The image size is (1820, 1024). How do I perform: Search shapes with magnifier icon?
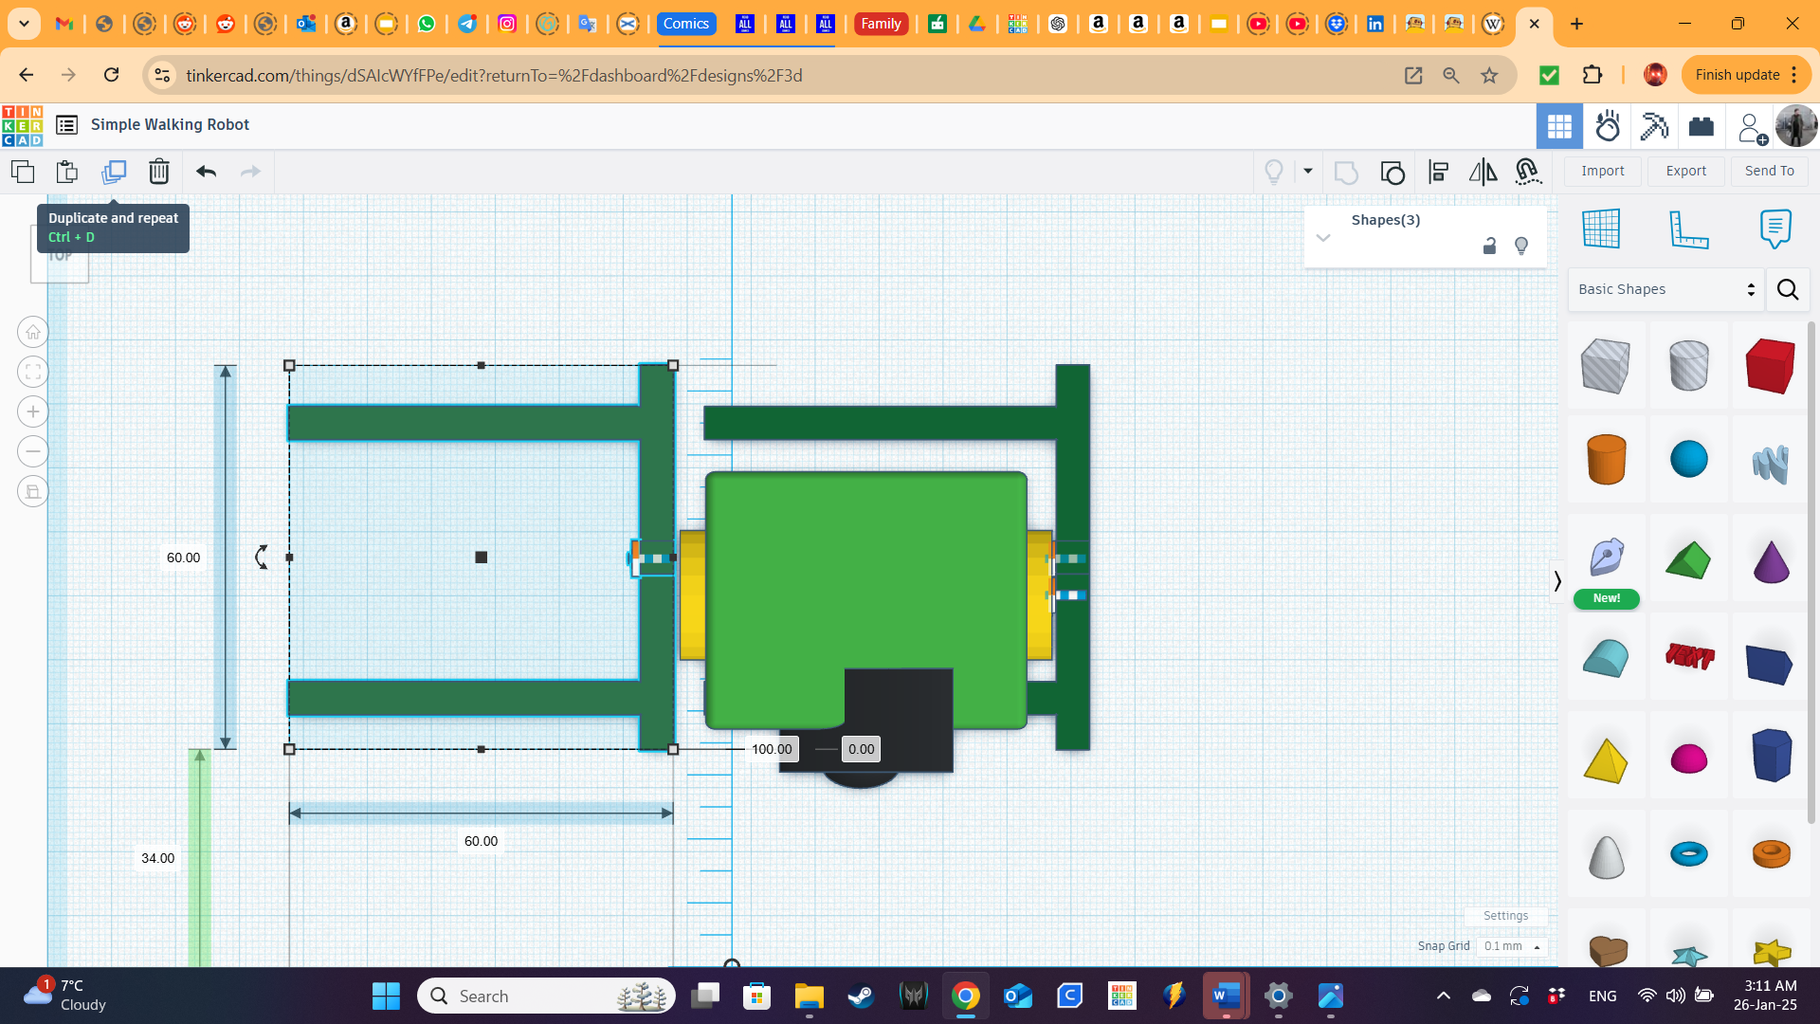[x=1788, y=290]
